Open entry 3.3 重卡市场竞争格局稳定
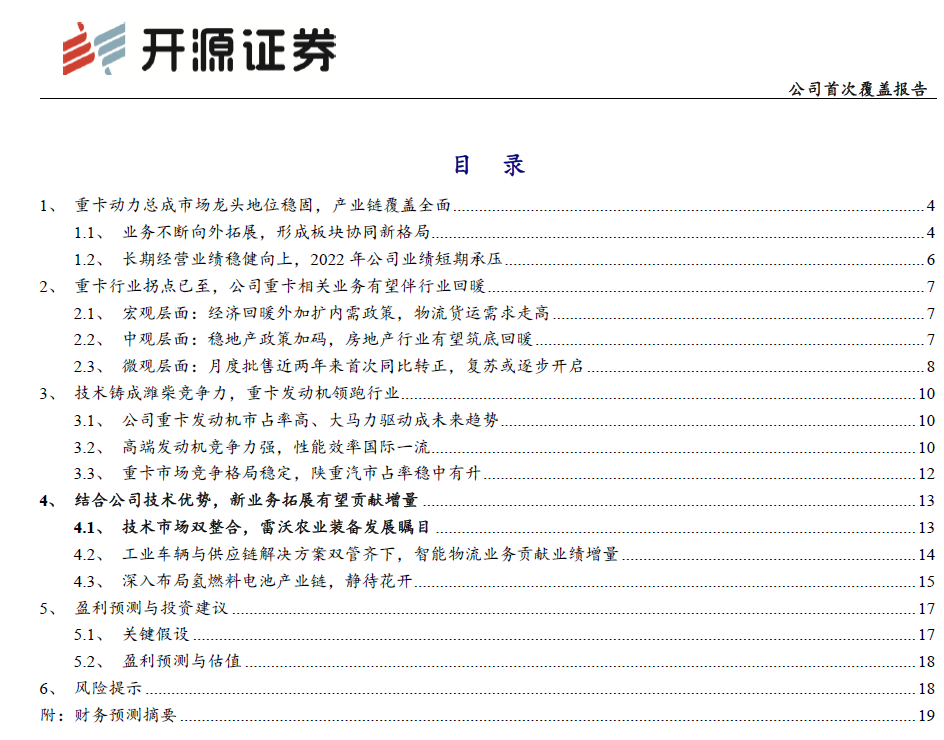The width and height of the screenshot is (944, 740). click(x=505, y=473)
